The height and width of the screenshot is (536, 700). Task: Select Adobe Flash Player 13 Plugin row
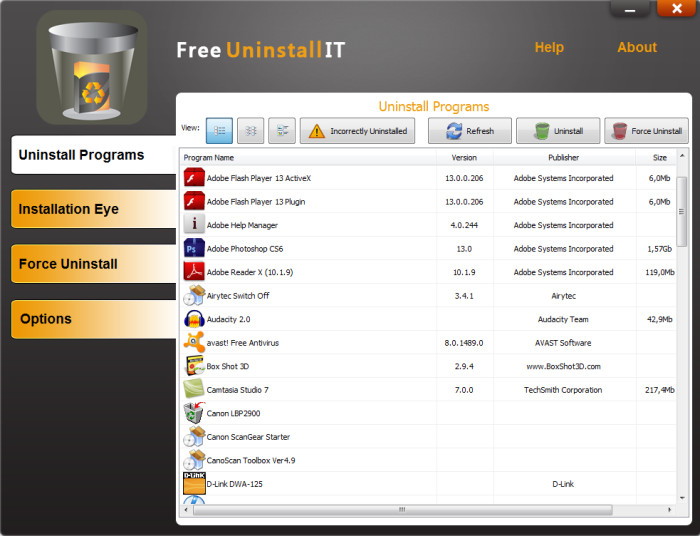[x=428, y=202]
